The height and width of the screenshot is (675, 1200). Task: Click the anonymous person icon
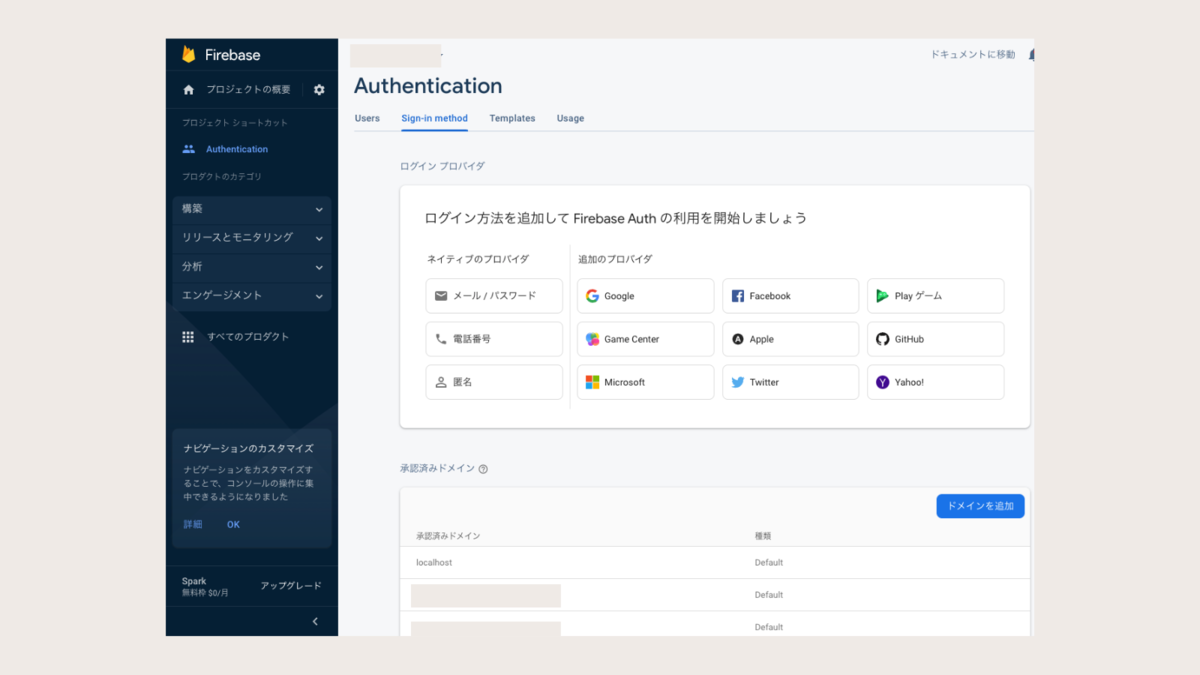[x=441, y=382]
